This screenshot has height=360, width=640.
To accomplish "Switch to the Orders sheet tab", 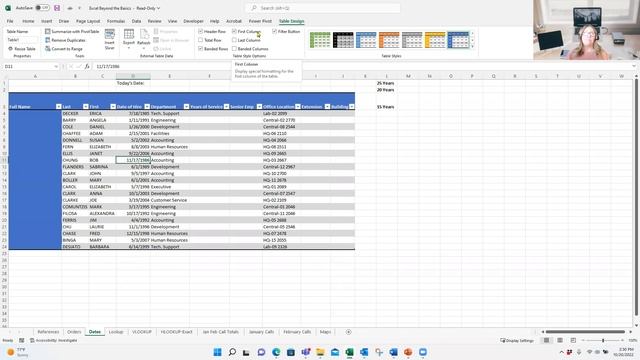I will 74,332.
